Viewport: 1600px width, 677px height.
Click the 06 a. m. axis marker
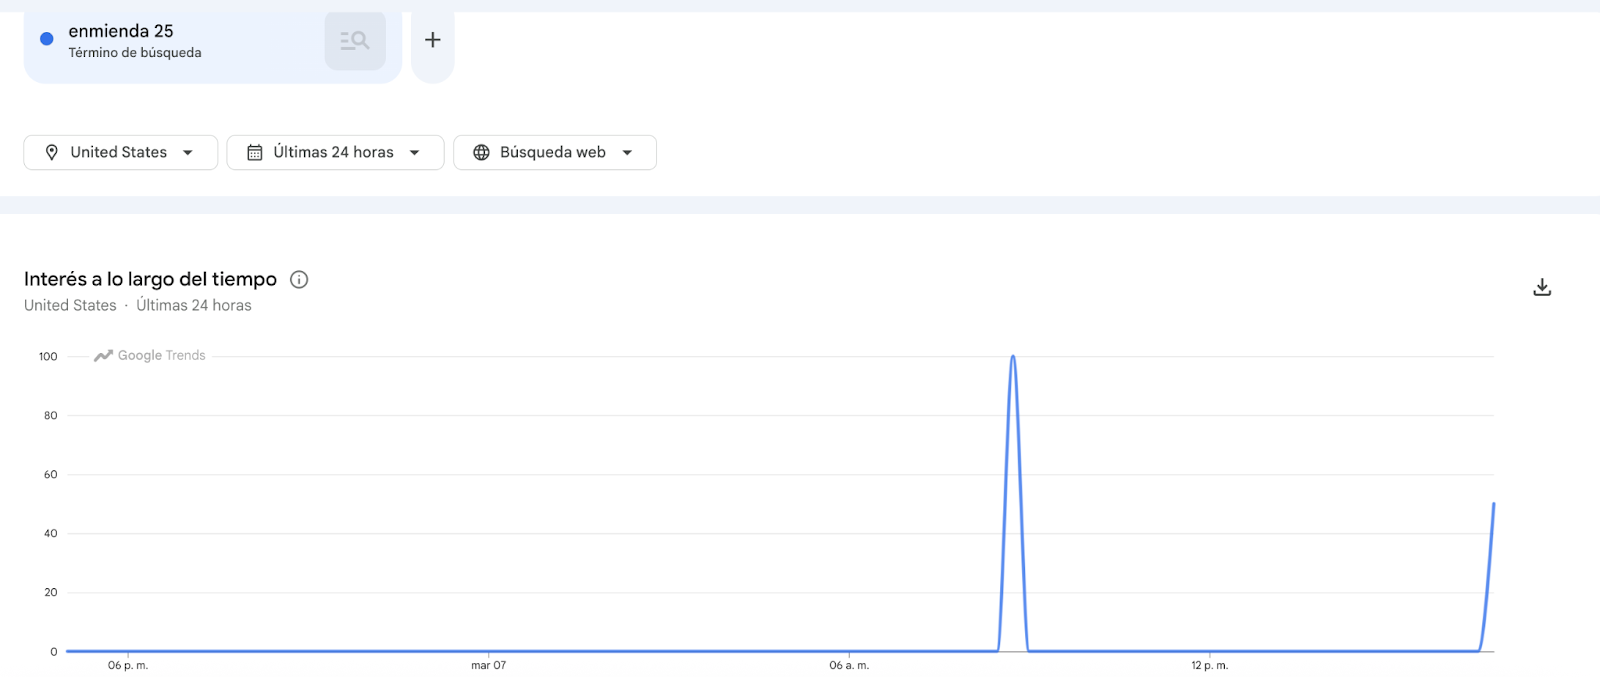pyautogui.click(x=849, y=665)
